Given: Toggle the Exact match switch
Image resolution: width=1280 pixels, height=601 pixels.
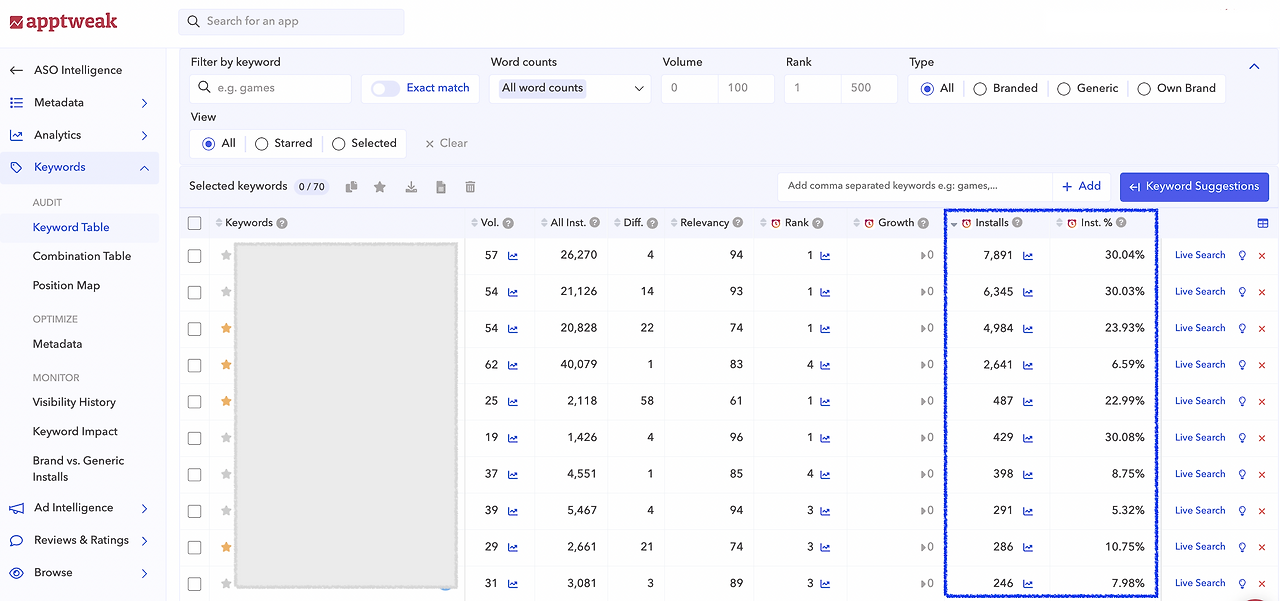Looking at the screenshot, I should [x=385, y=88].
